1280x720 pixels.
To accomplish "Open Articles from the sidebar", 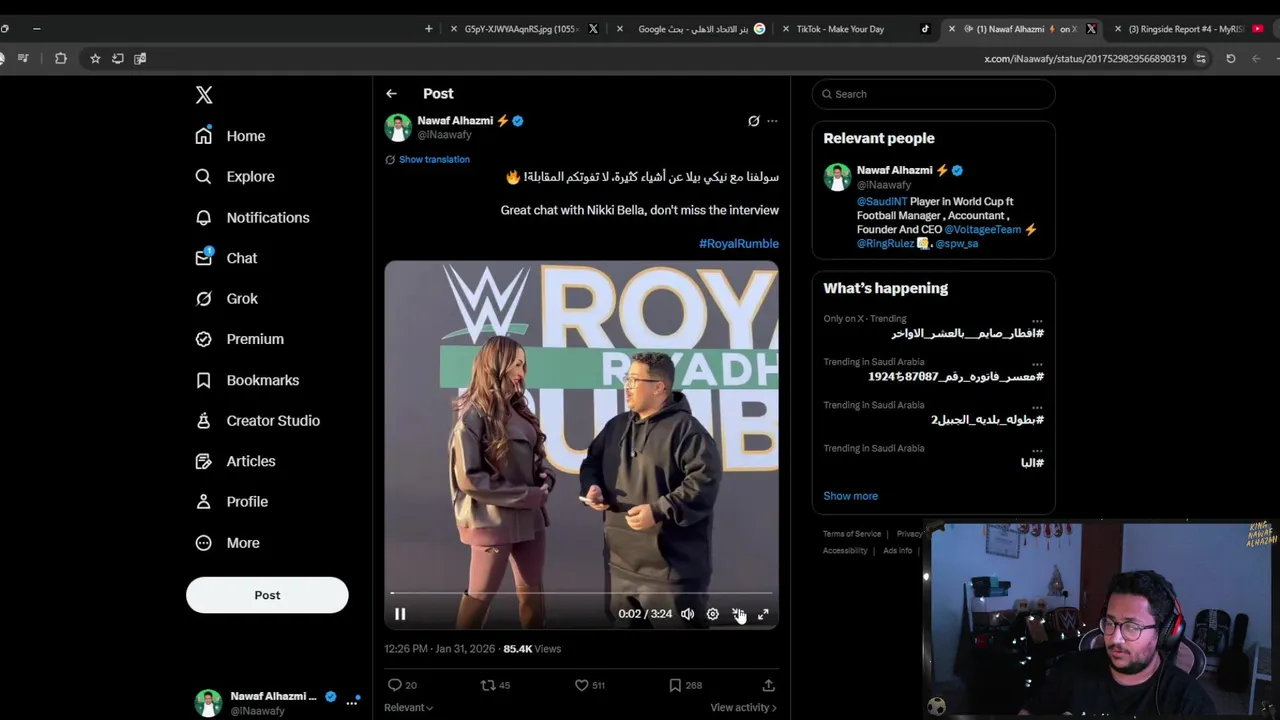I will tap(236, 461).
